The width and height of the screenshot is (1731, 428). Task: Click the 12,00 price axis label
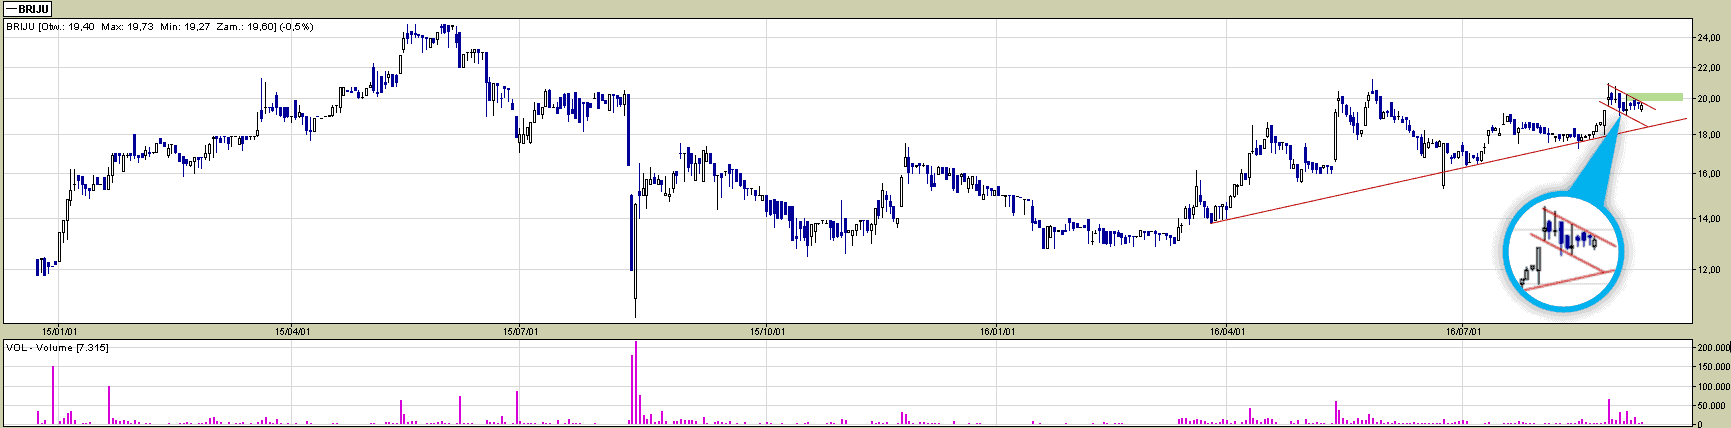(x=1708, y=271)
